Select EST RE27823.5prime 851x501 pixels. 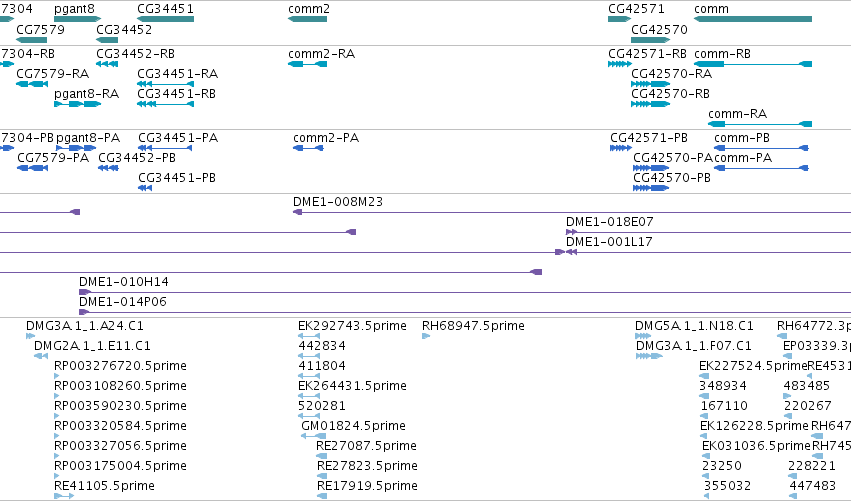pos(321,477)
